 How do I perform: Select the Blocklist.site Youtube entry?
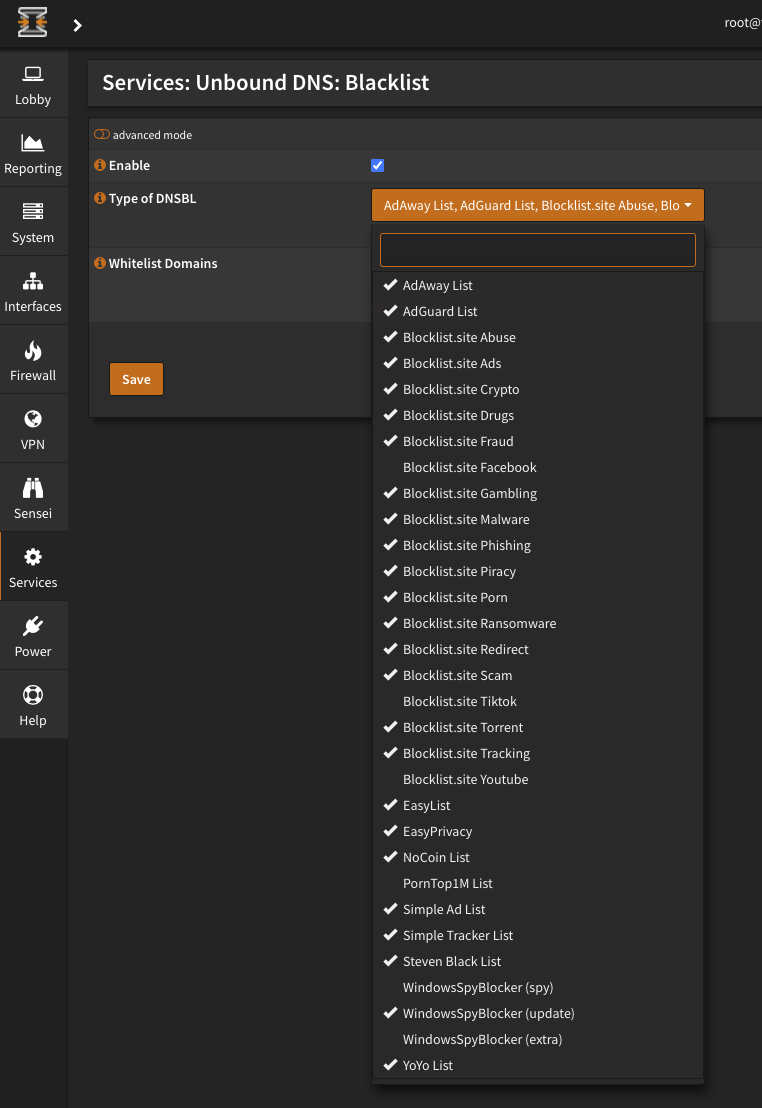465,779
